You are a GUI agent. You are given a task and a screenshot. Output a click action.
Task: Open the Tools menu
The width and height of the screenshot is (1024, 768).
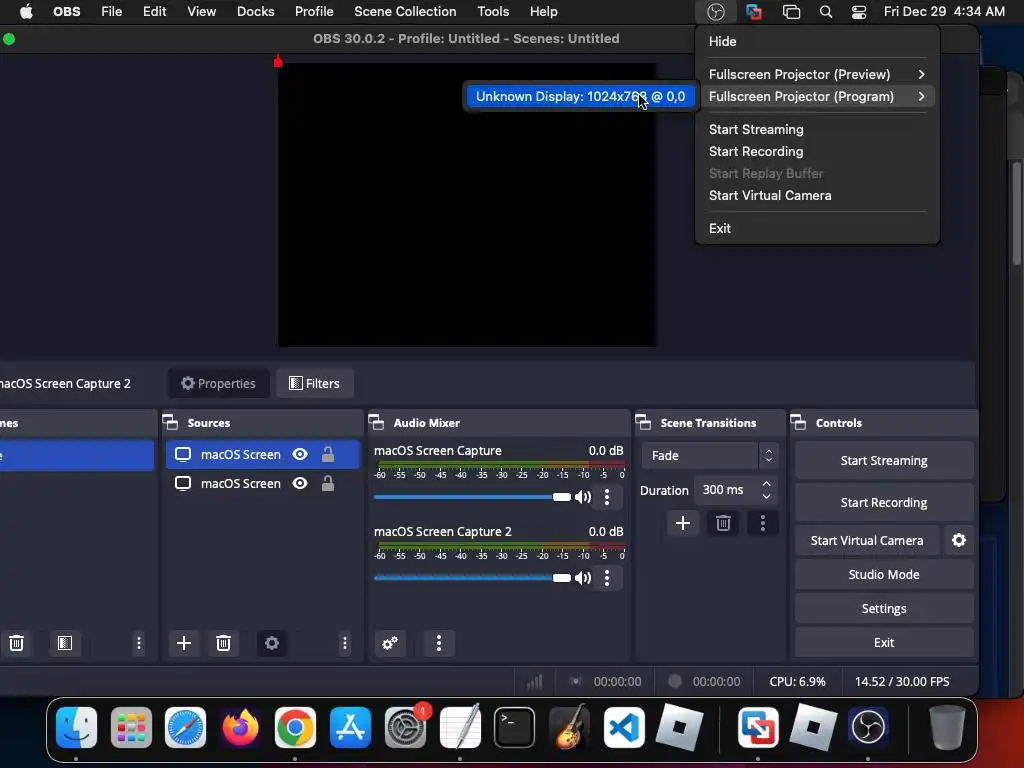(493, 12)
